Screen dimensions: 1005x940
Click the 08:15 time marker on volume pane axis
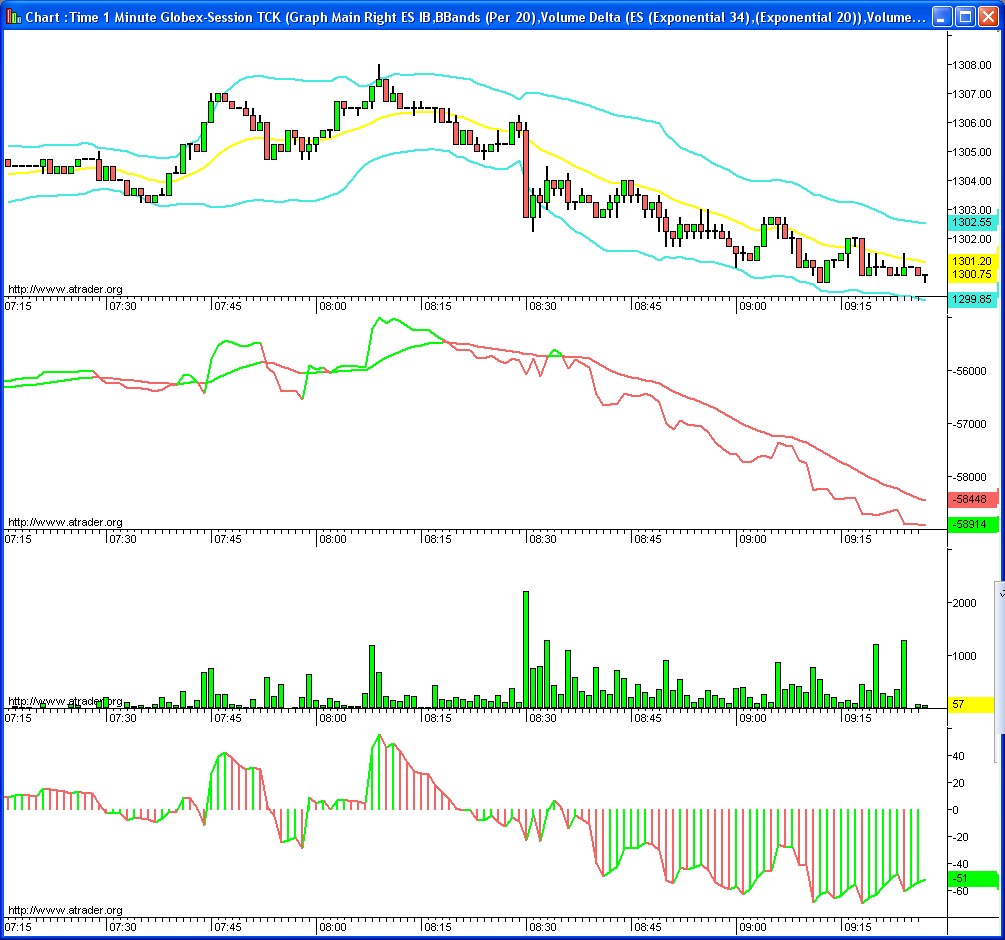click(437, 718)
